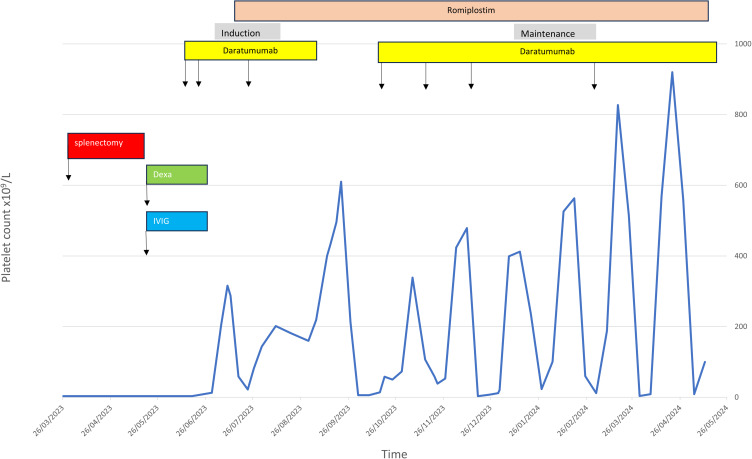Select the red splenectomy box
Screen dimensions: 752x459
click(105, 145)
